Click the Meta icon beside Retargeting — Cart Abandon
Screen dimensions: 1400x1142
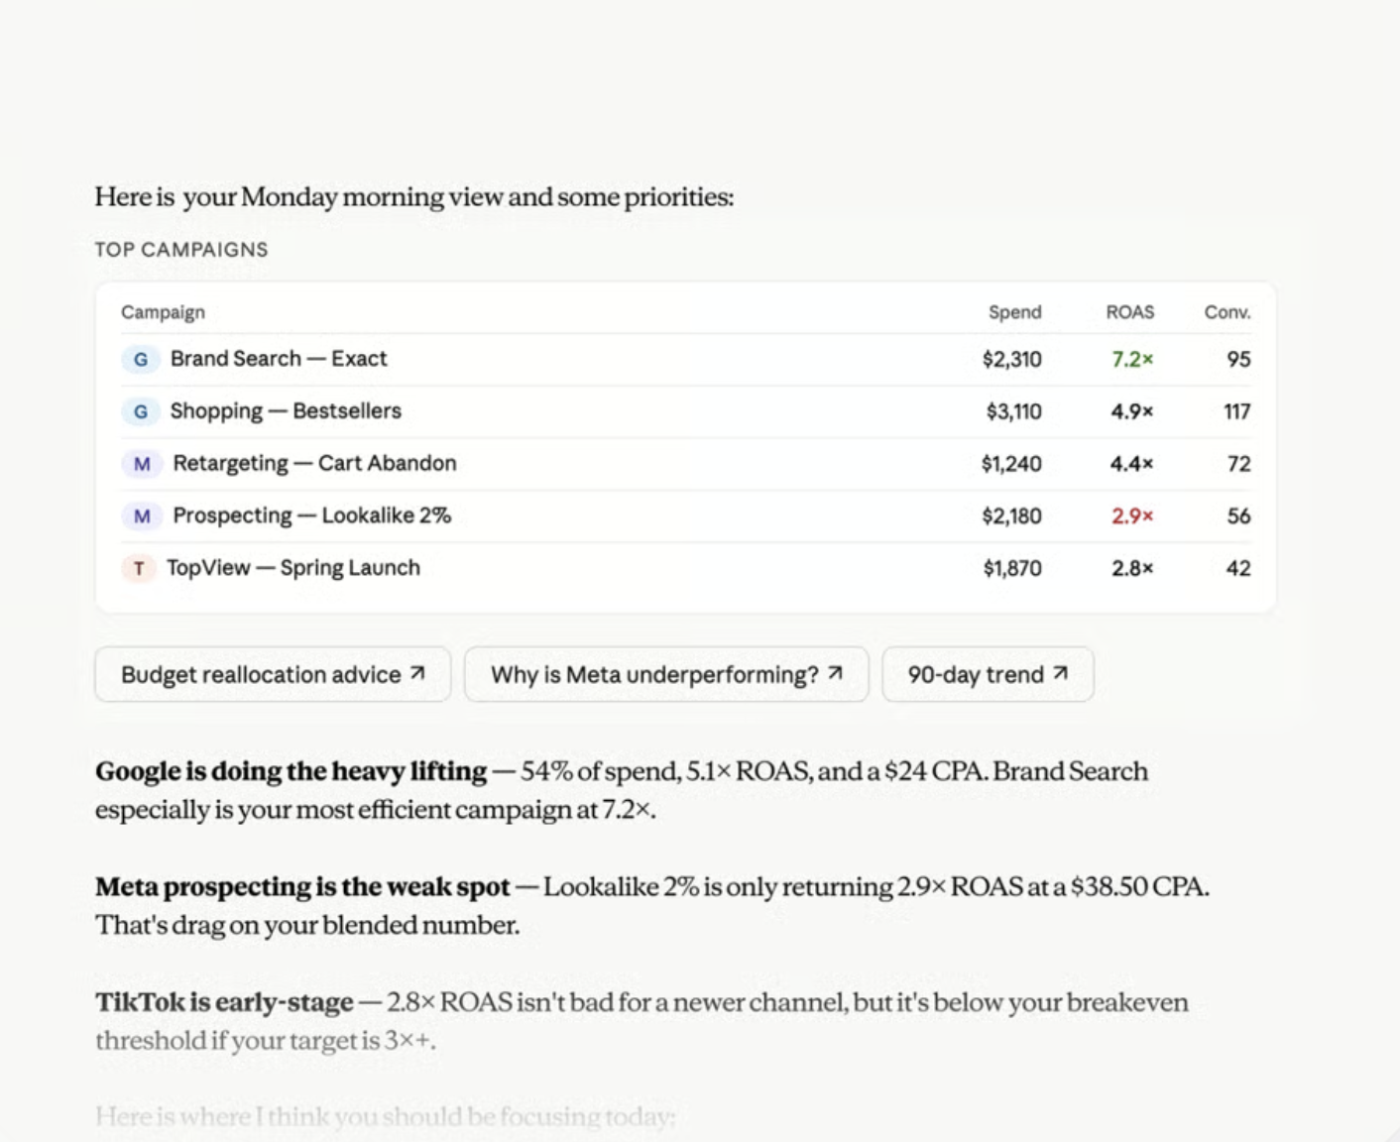point(142,463)
